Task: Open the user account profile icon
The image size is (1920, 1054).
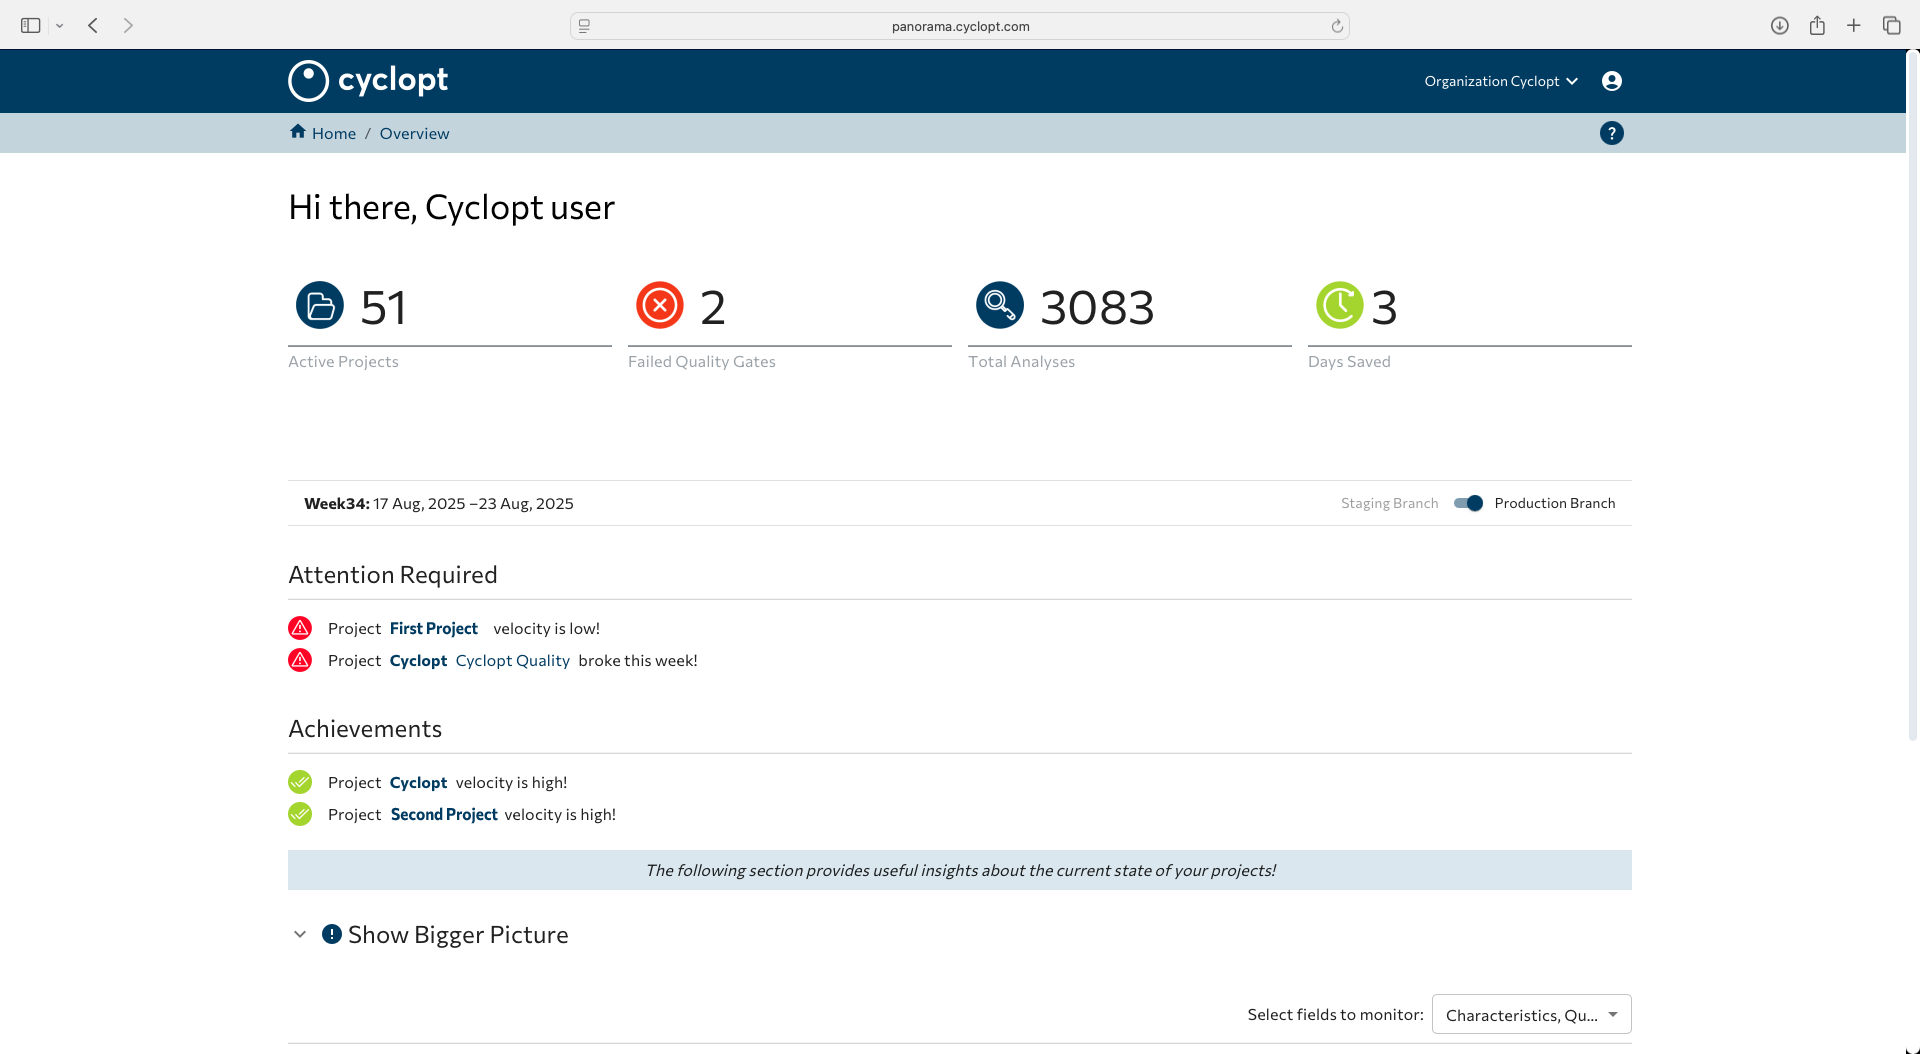Action: 1611,81
